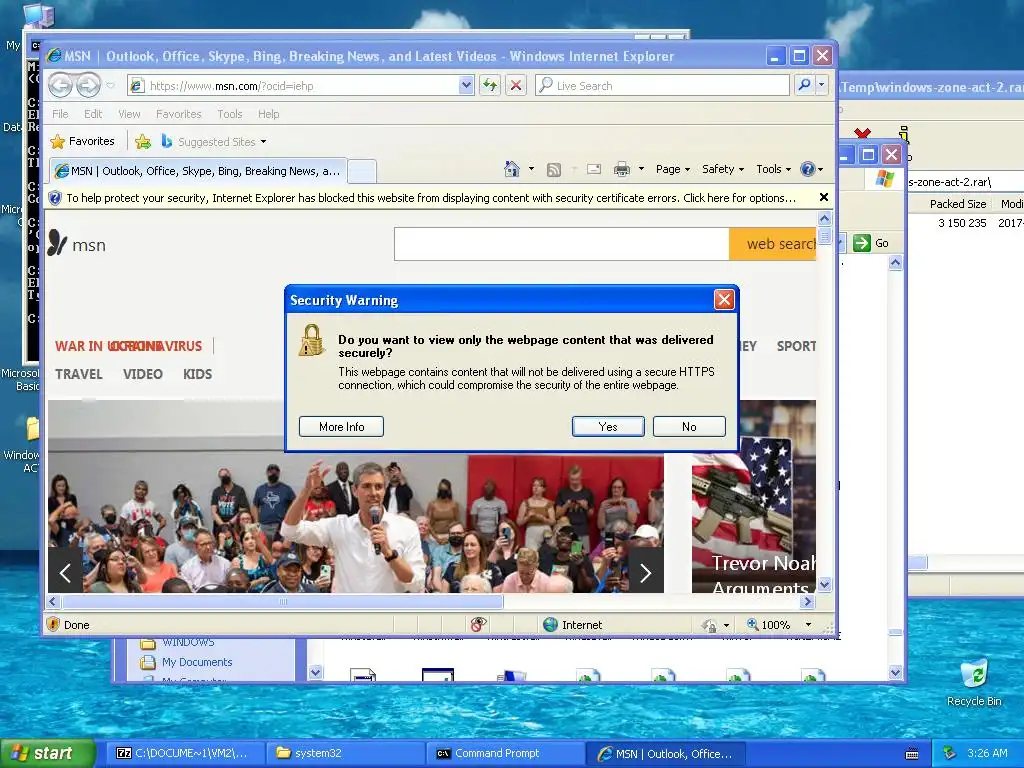Click the Home page icon in command bar
Image resolution: width=1024 pixels, height=768 pixels.
click(x=512, y=169)
